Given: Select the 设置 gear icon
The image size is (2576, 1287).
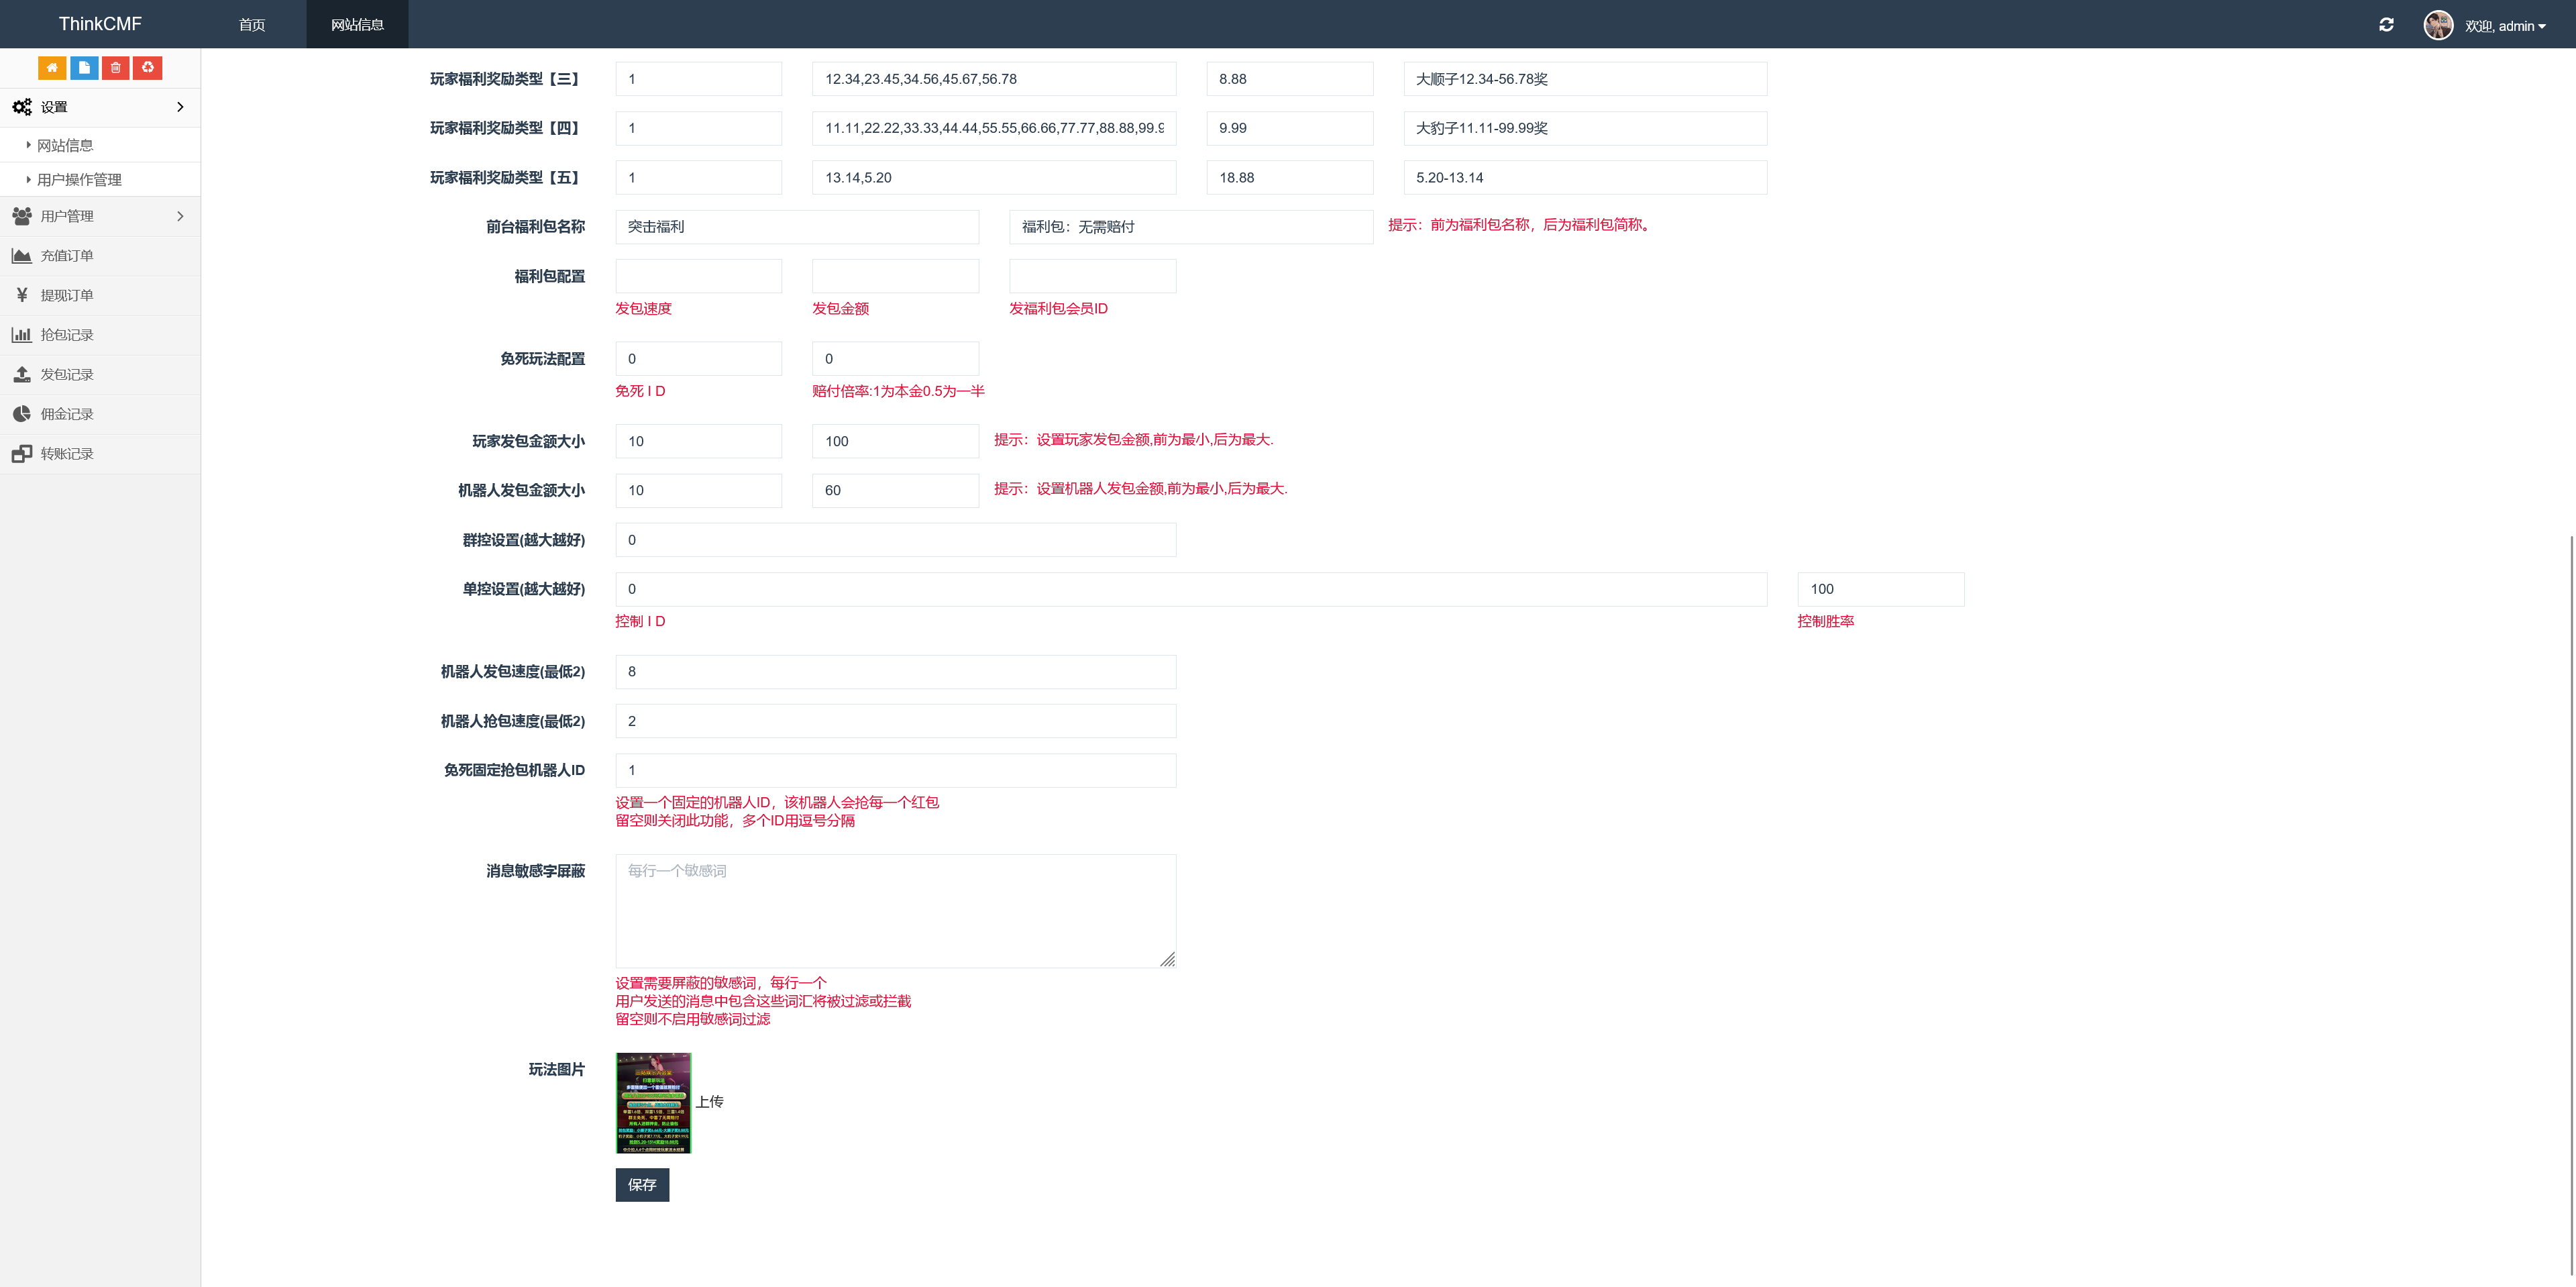Looking at the screenshot, I should [x=22, y=107].
